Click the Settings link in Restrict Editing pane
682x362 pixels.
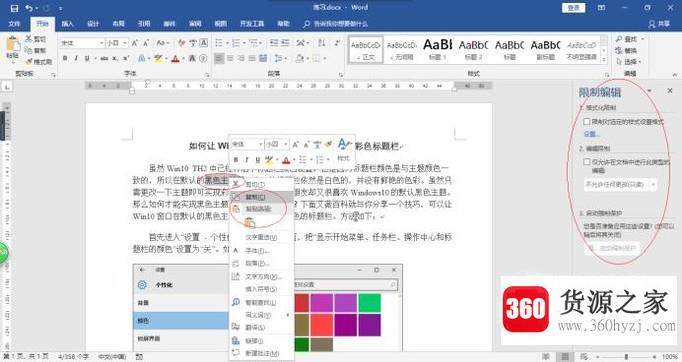click(x=591, y=134)
